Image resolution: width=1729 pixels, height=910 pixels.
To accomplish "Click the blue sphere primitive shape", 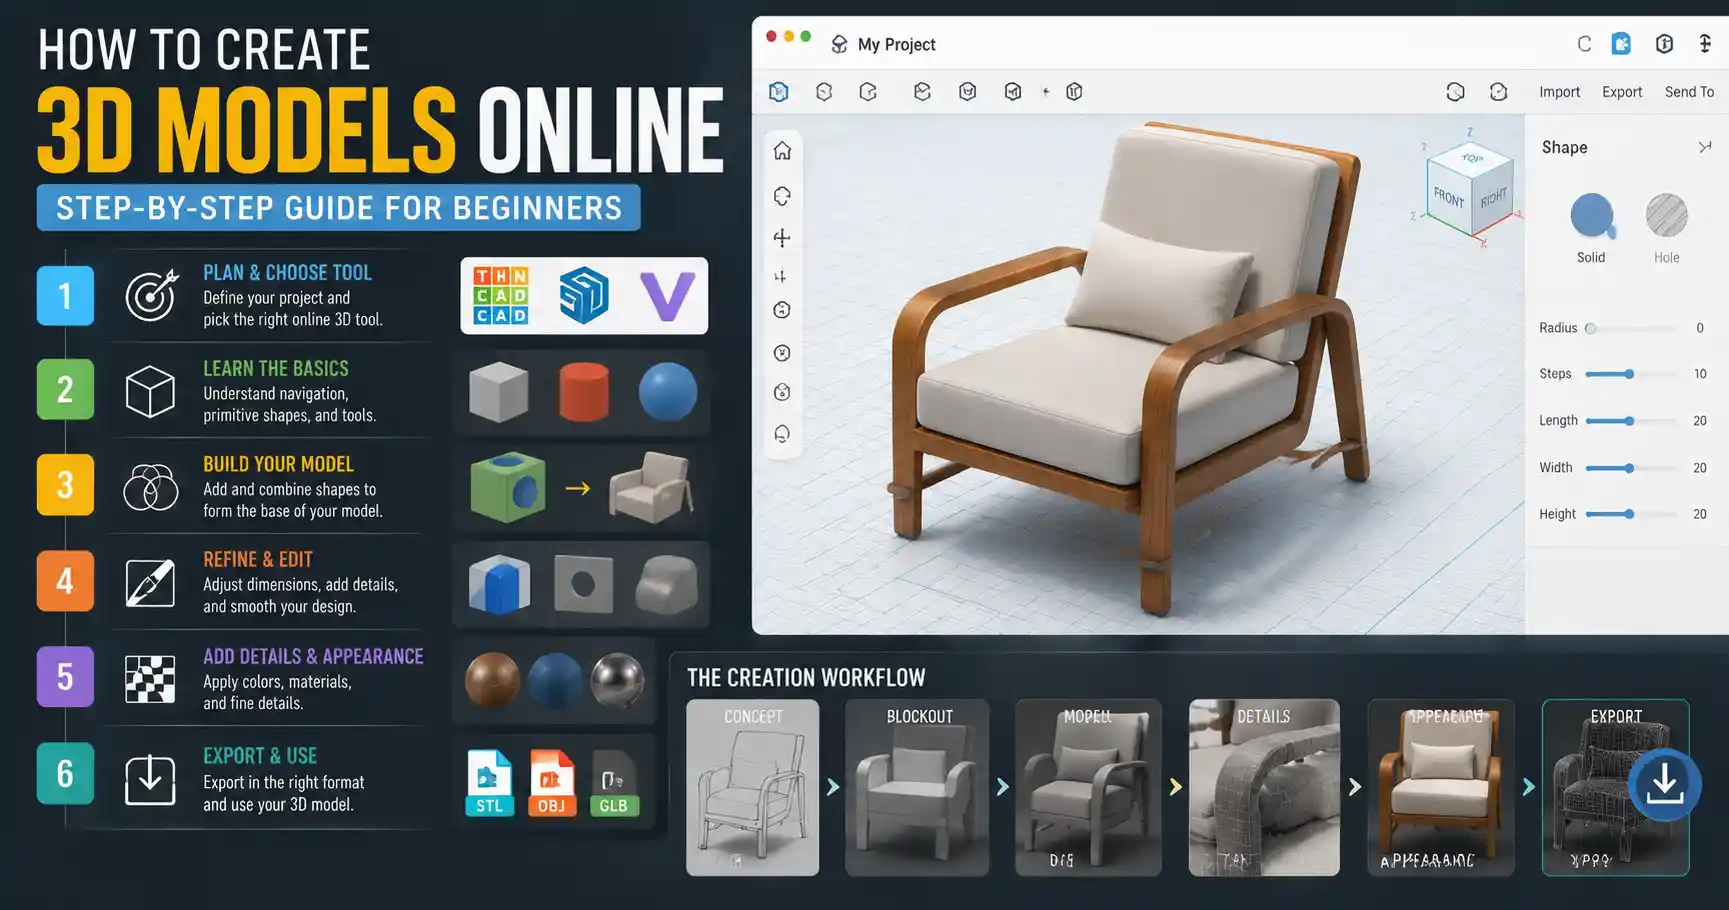I will click(x=667, y=391).
